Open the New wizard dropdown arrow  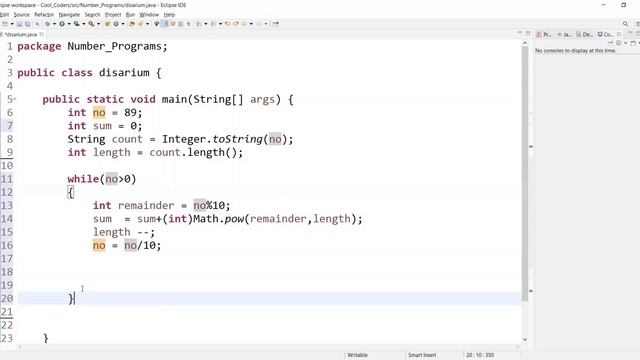tap(12, 24)
